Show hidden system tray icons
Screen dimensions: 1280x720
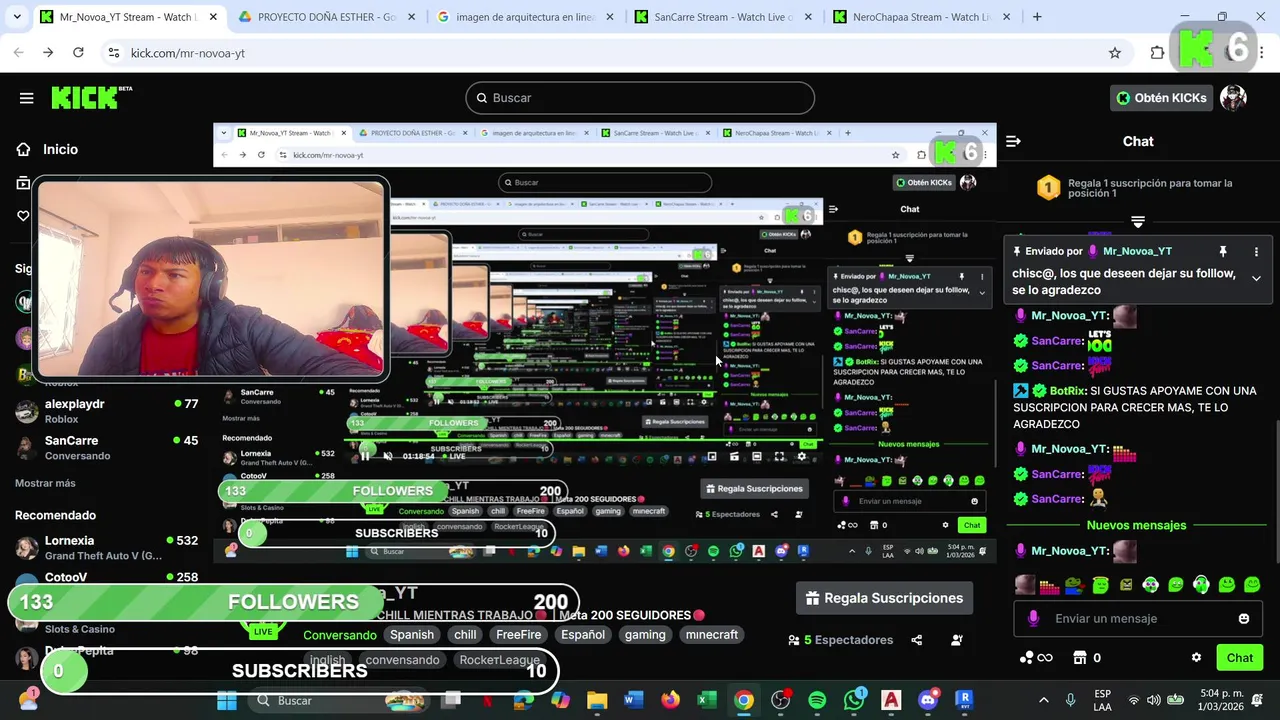(x=1043, y=701)
